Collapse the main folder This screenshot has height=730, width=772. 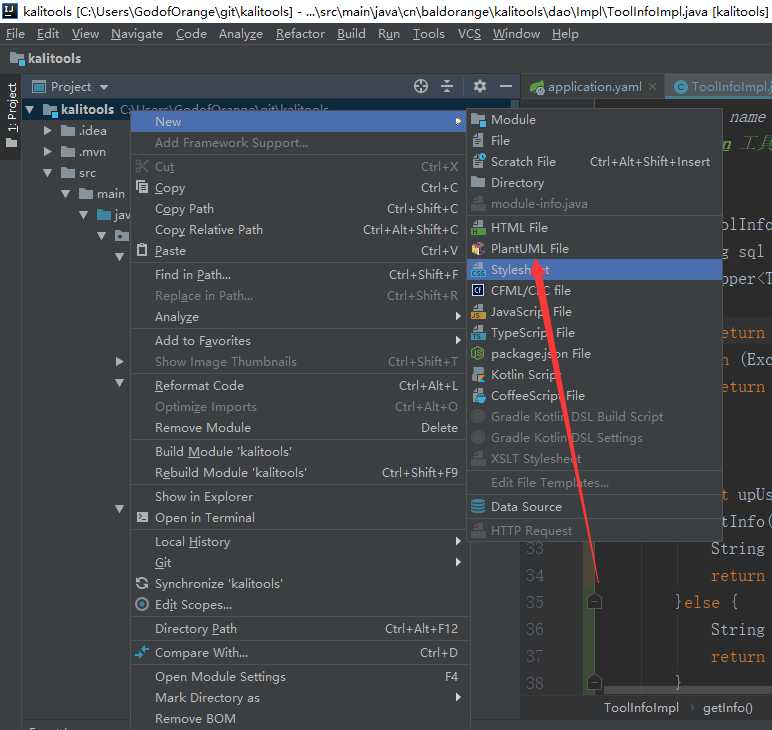[66, 194]
